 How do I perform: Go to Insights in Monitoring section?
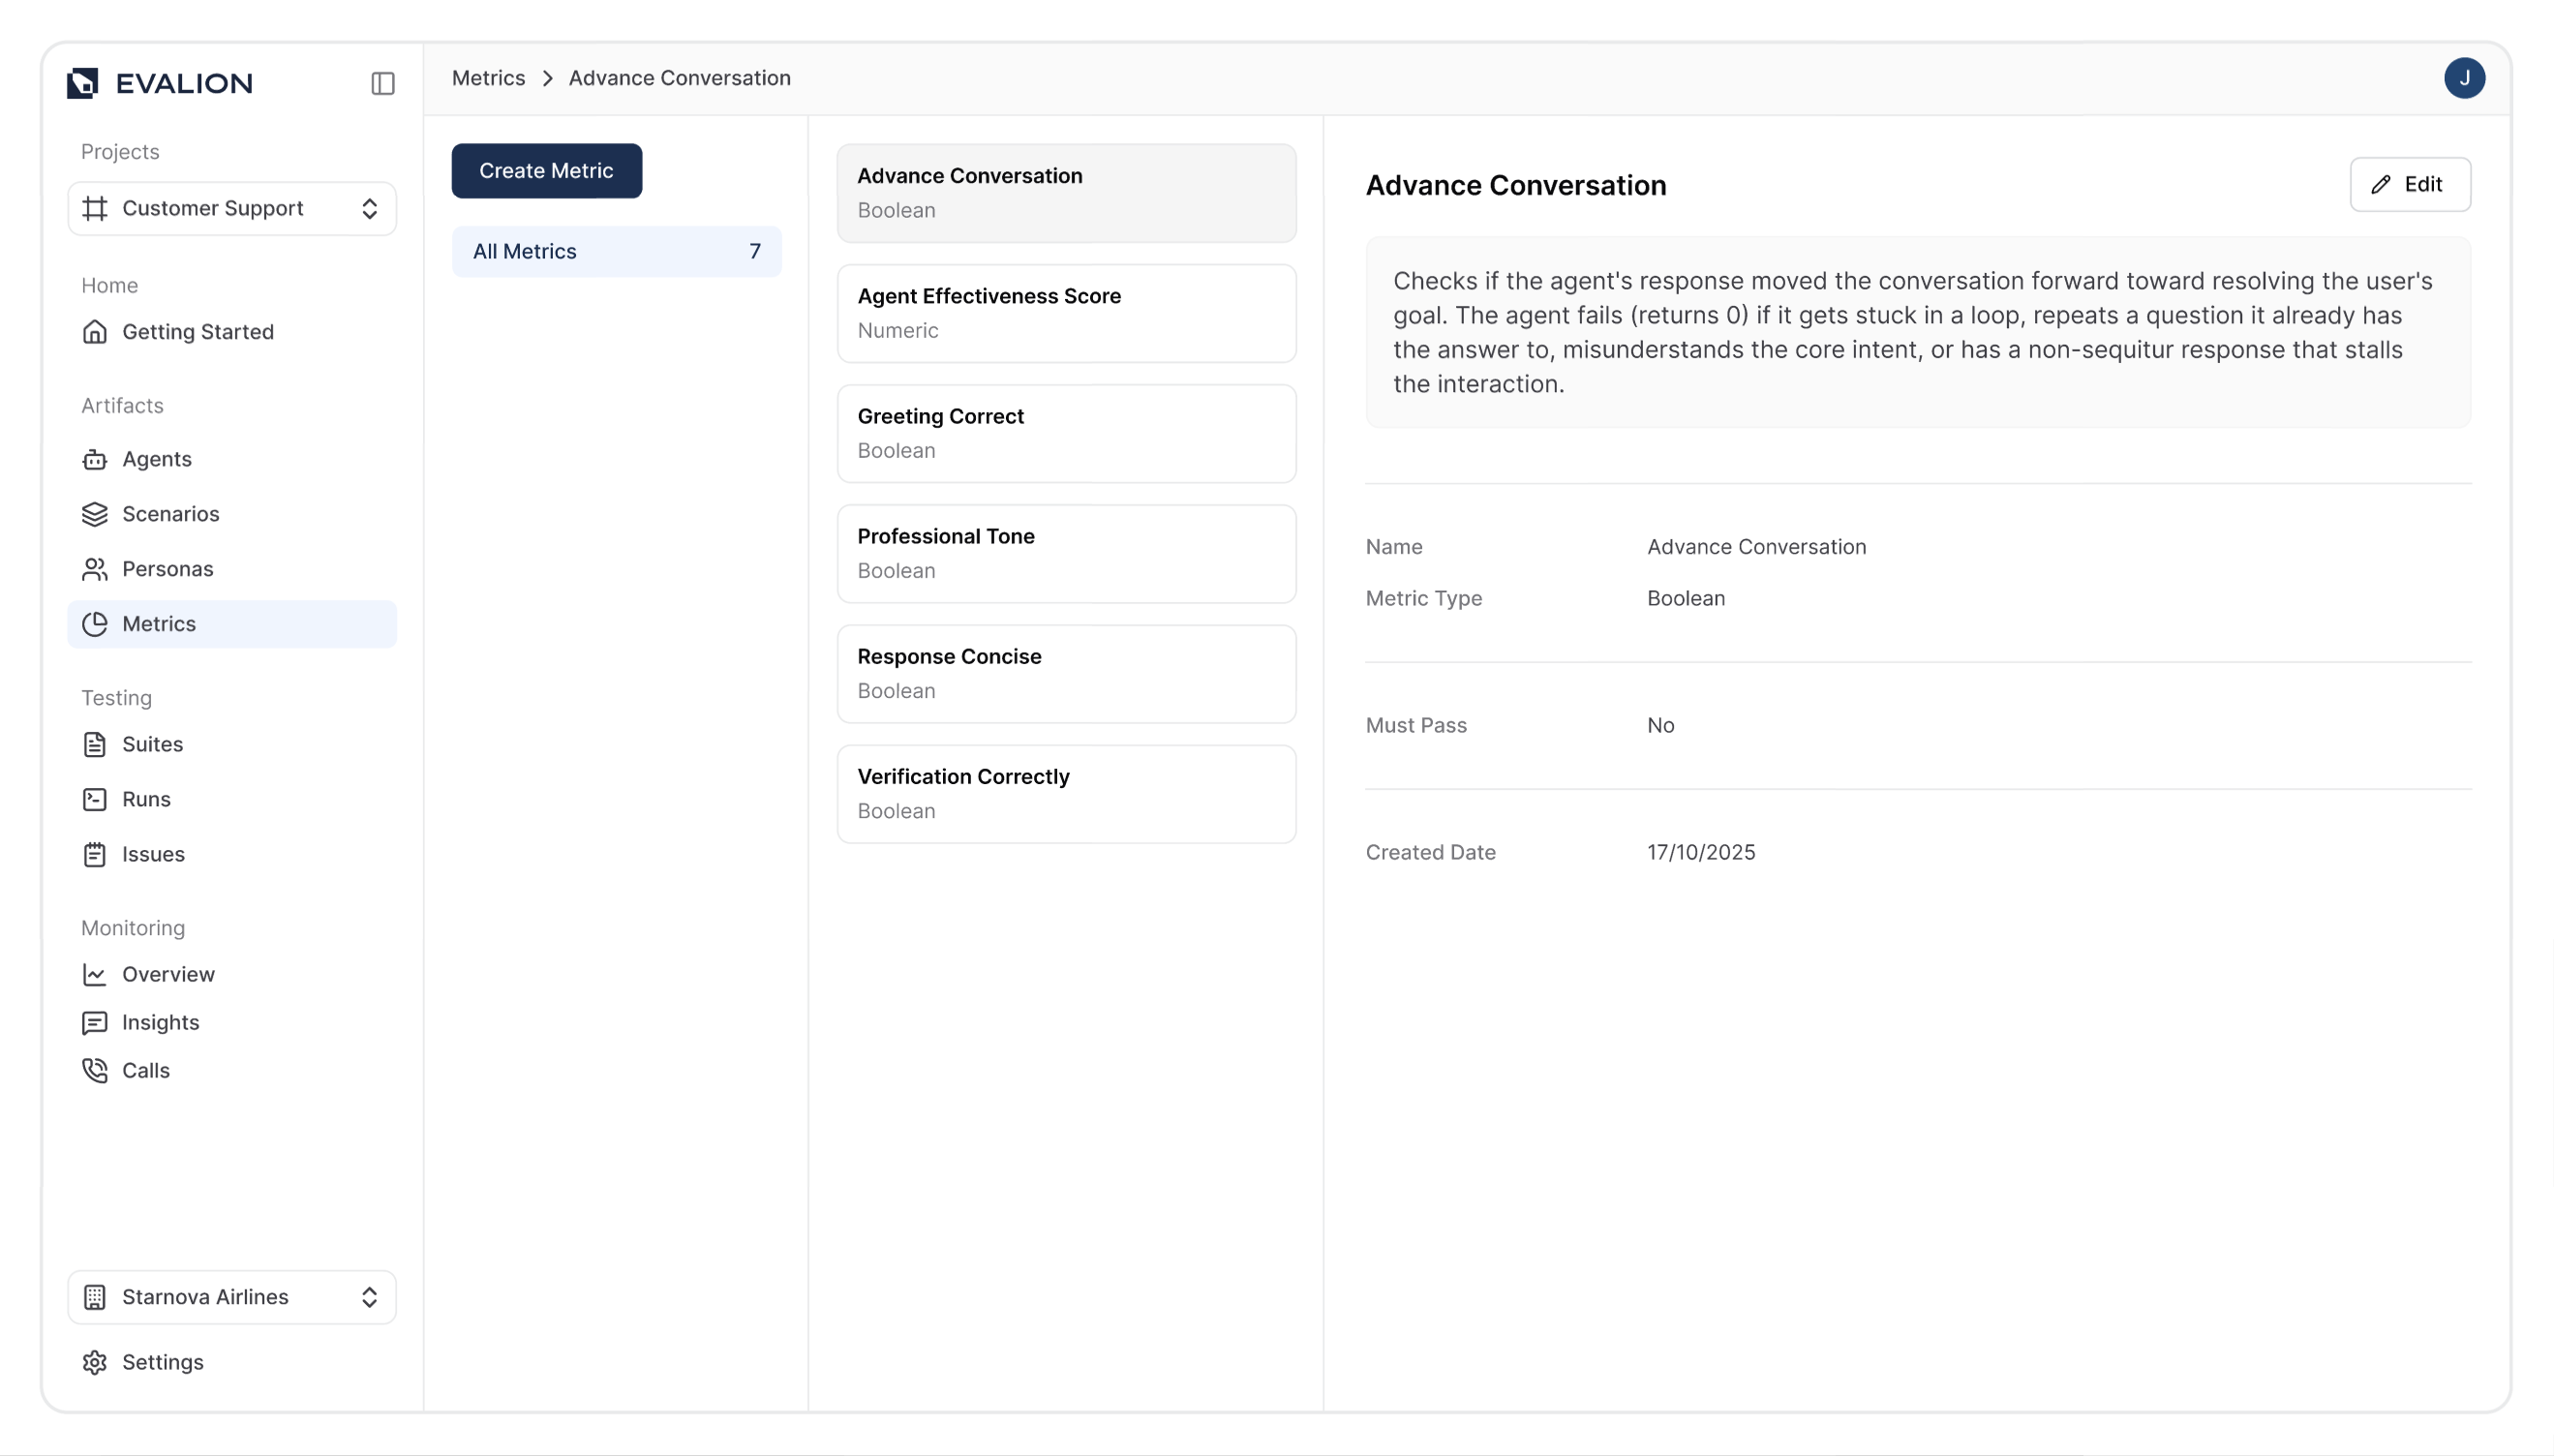(x=160, y=1022)
